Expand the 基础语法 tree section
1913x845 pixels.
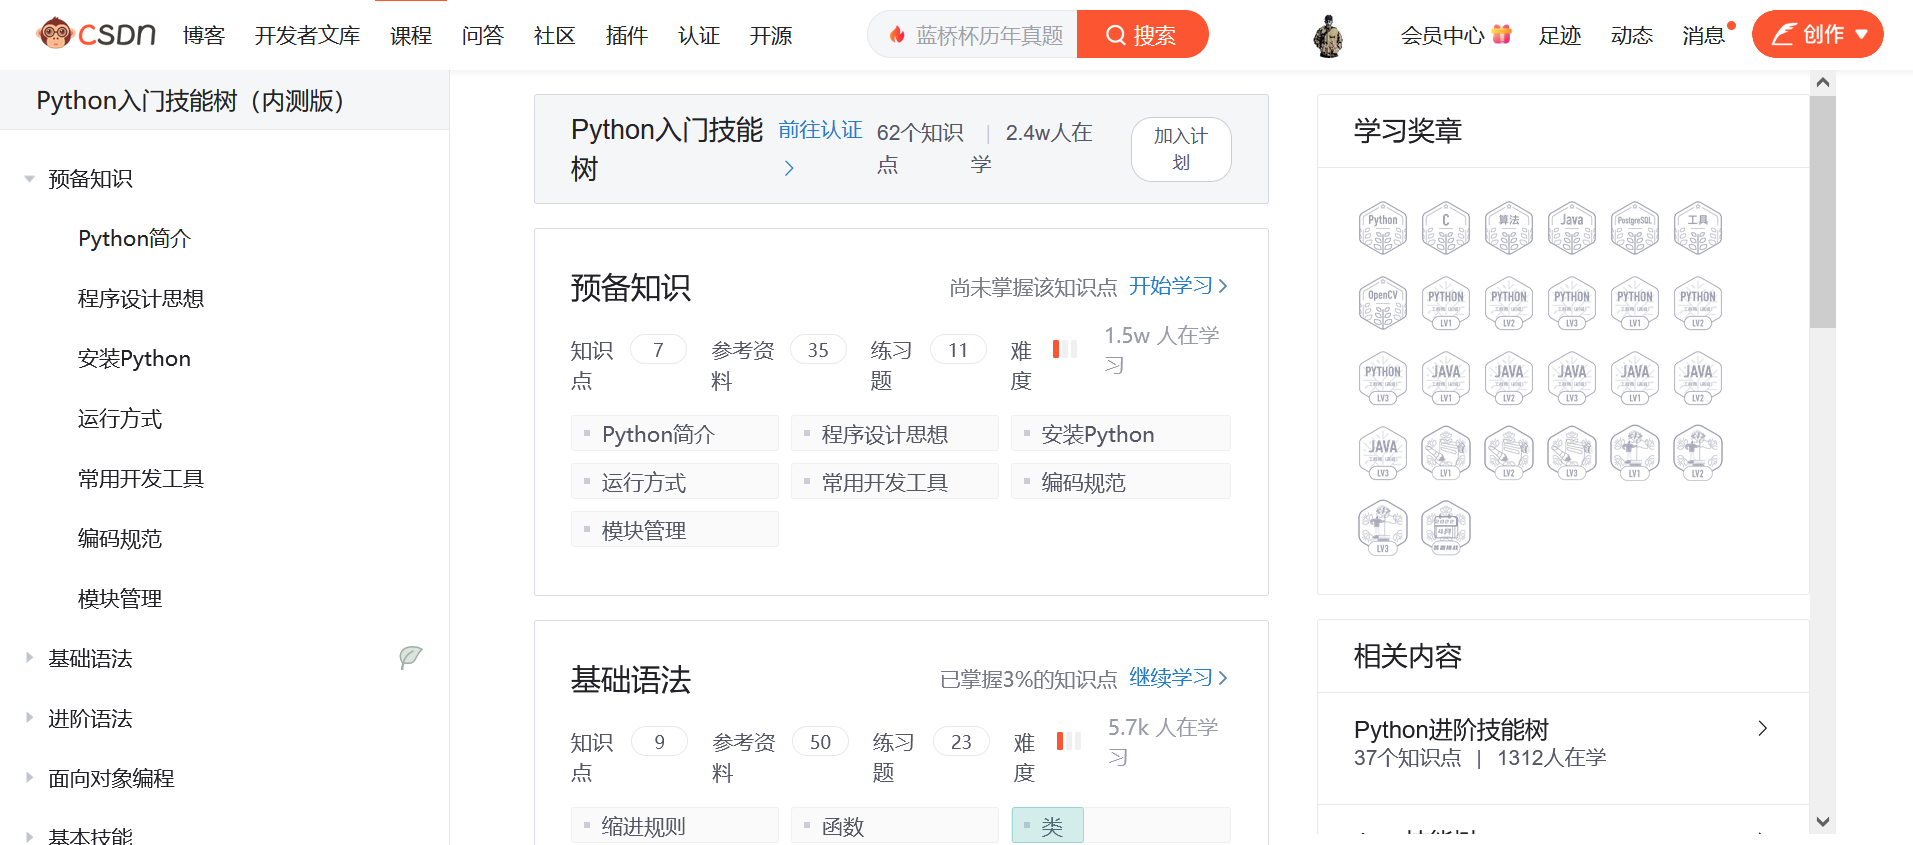(29, 657)
